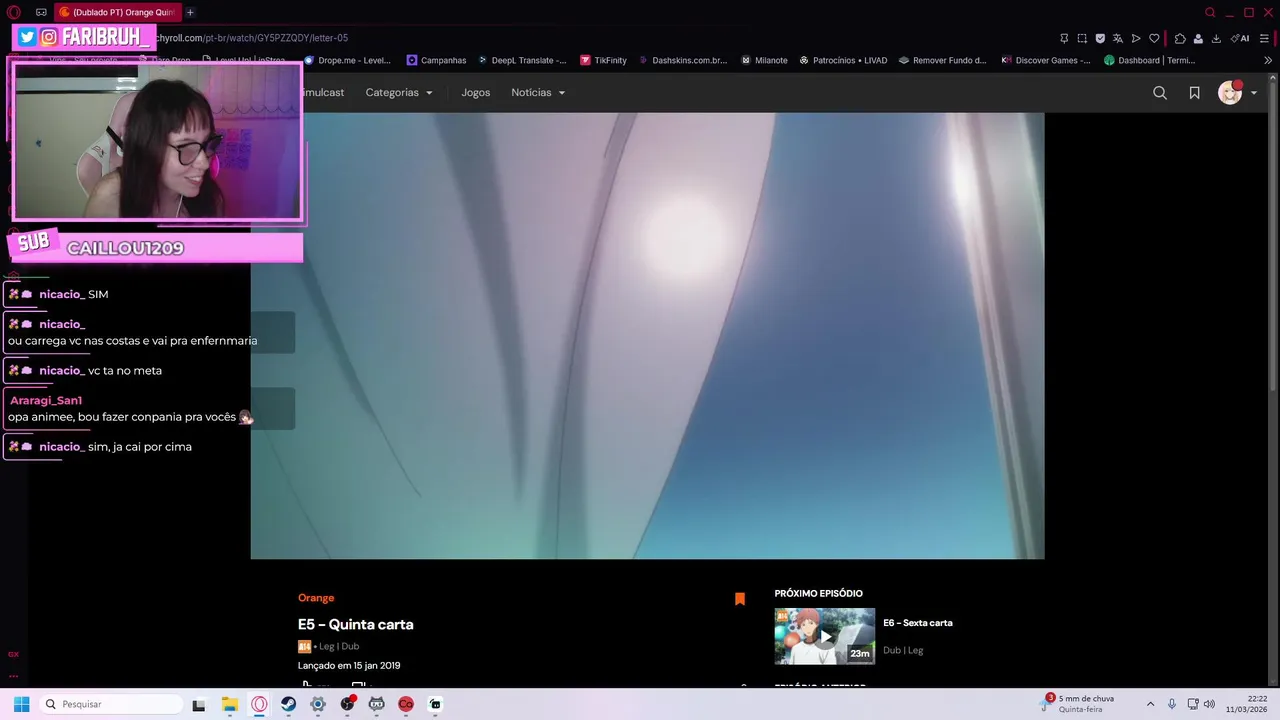Open the cat-with-glasses taskbar app
Image resolution: width=1280 pixels, height=720 pixels.
tap(376, 704)
